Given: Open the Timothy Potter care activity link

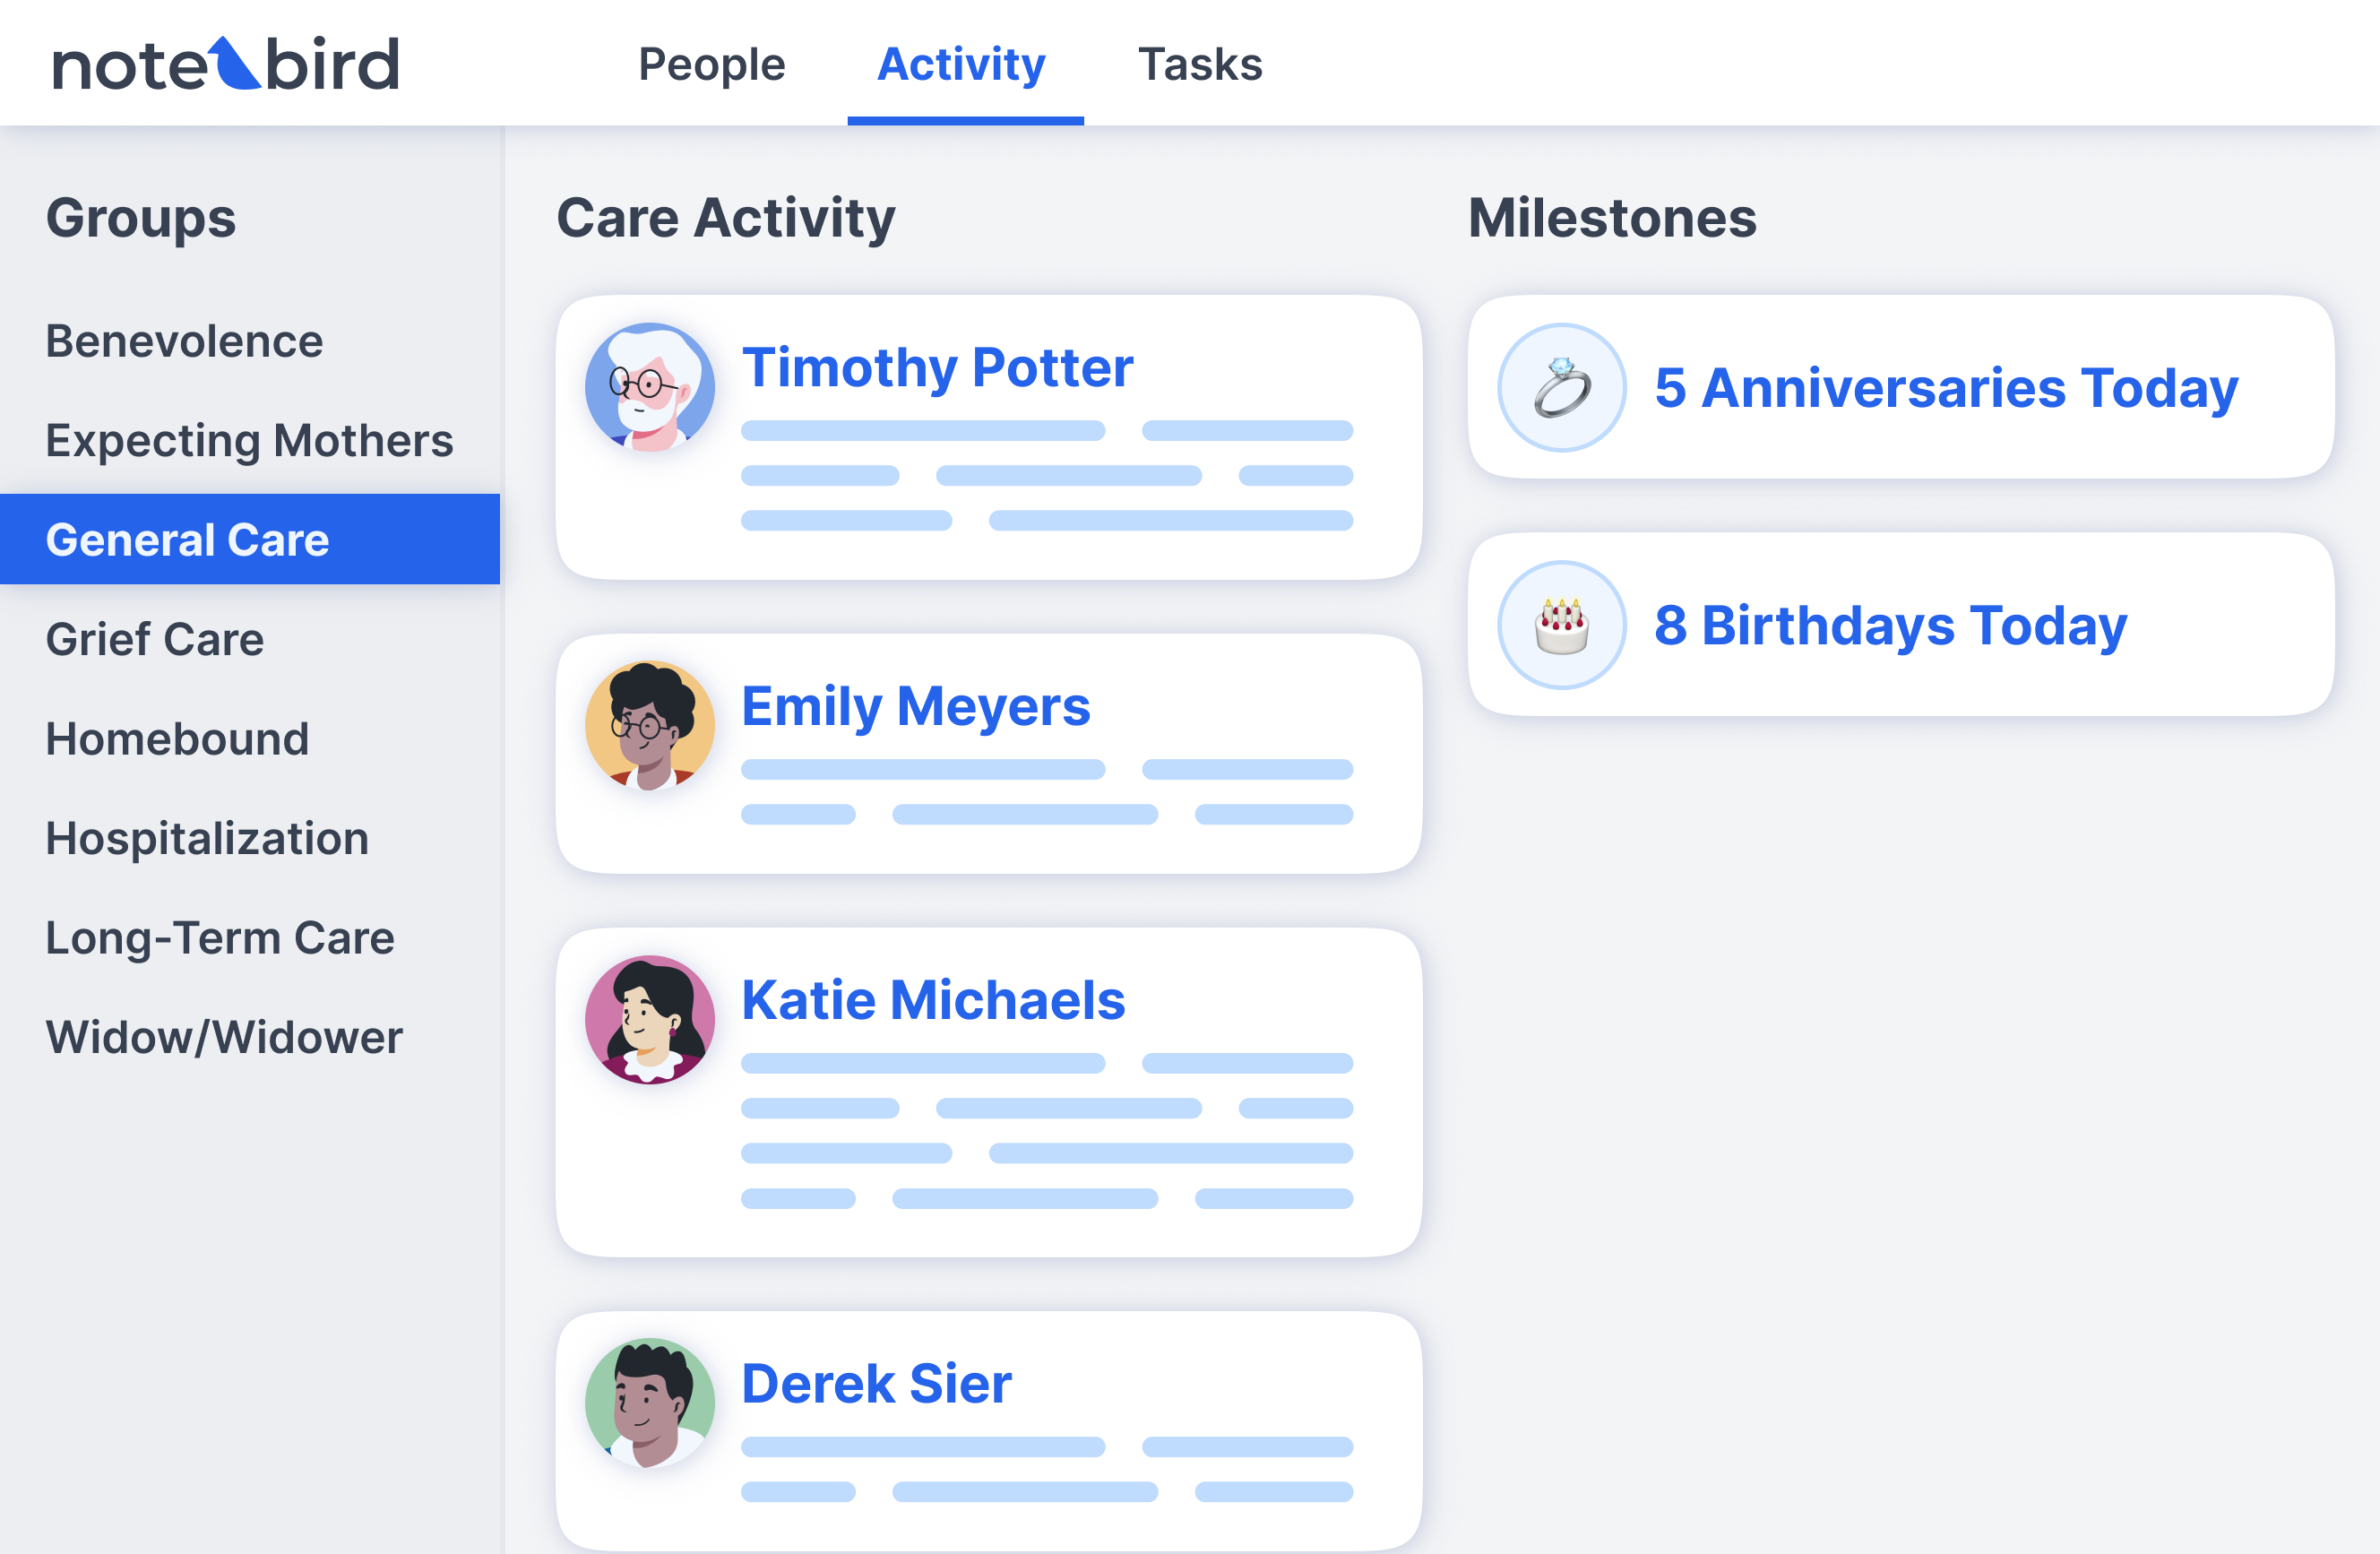Looking at the screenshot, I should (x=938, y=368).
